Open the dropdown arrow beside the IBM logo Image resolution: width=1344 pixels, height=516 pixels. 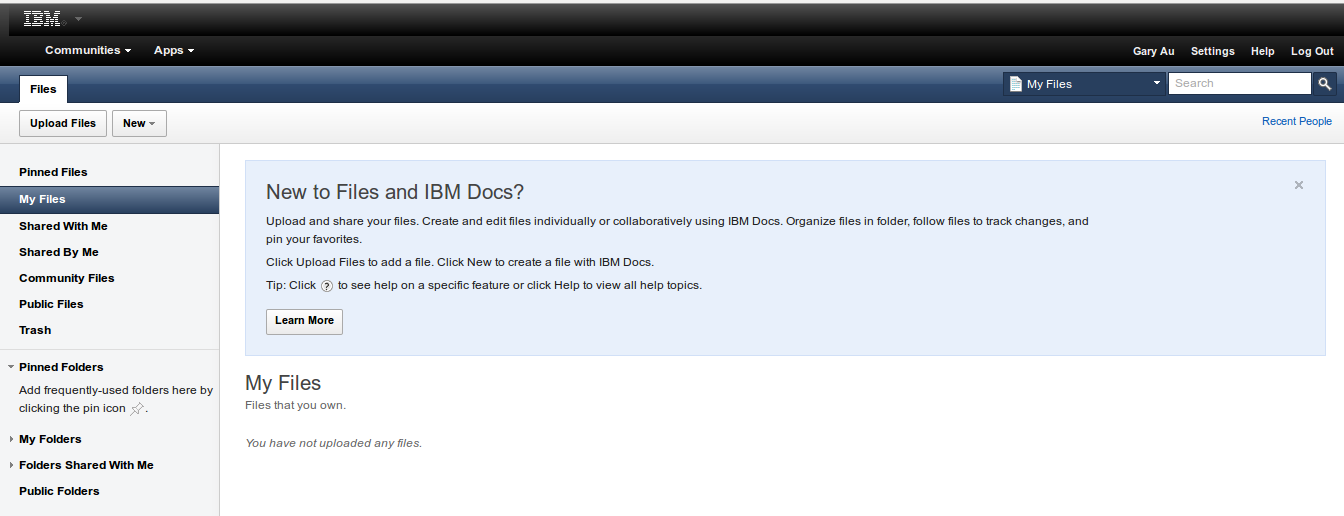point(79,19)
